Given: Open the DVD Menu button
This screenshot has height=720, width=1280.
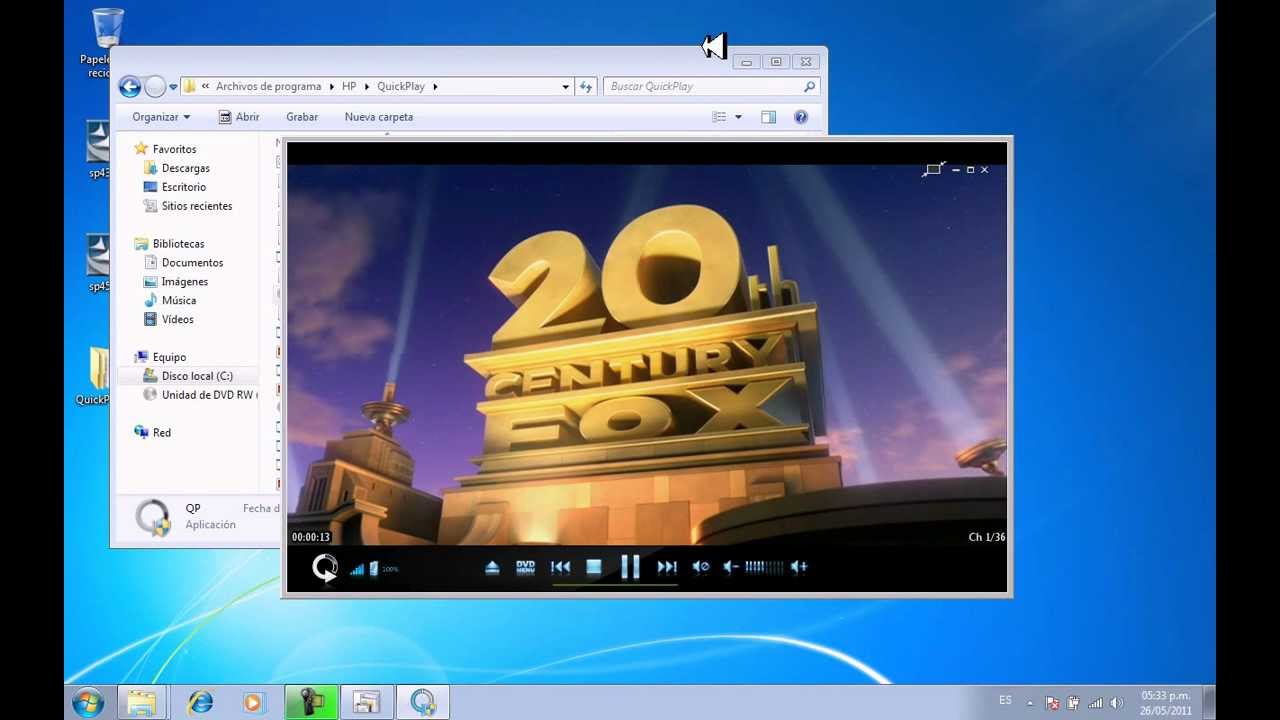Looking at the screenshot, I should click(525, 567).
